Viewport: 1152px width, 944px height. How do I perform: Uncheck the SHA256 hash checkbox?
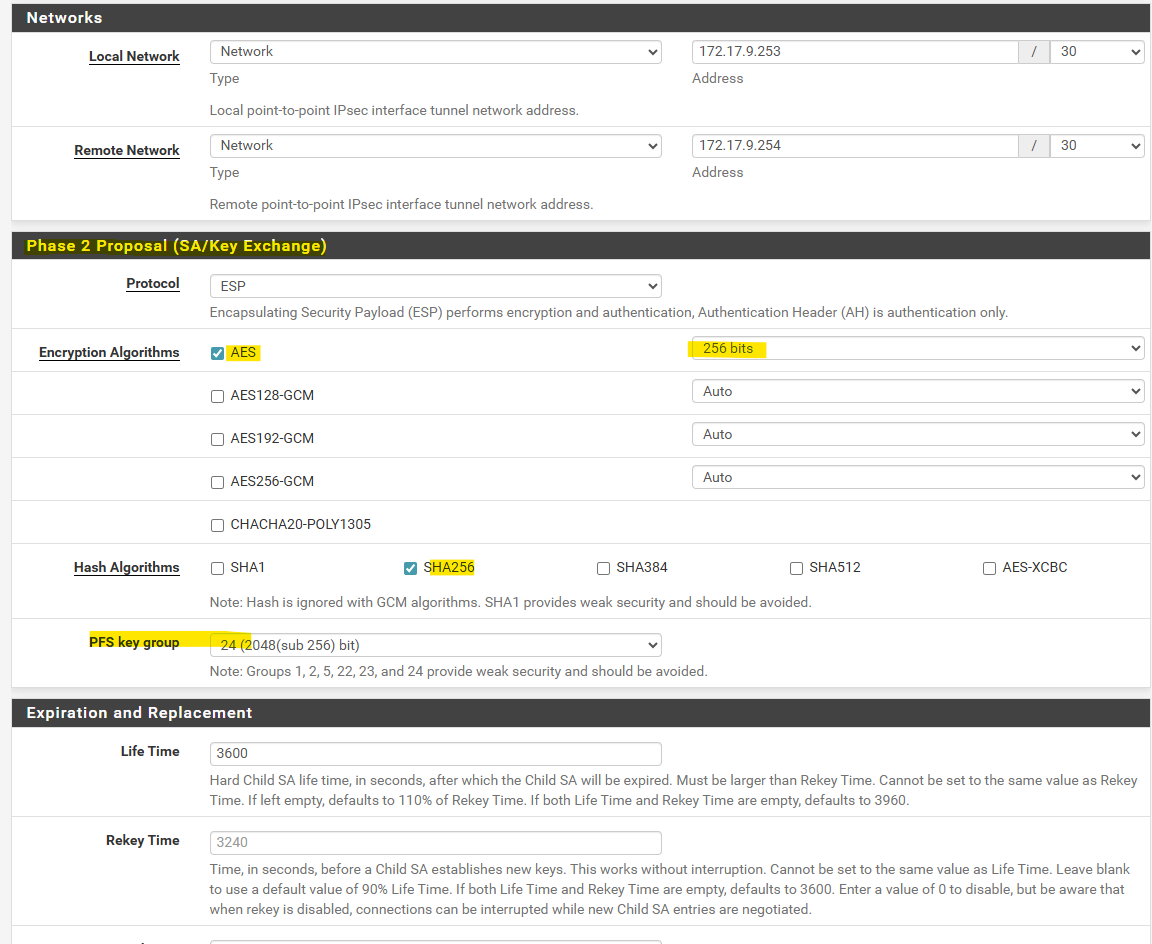pos(411,569)
